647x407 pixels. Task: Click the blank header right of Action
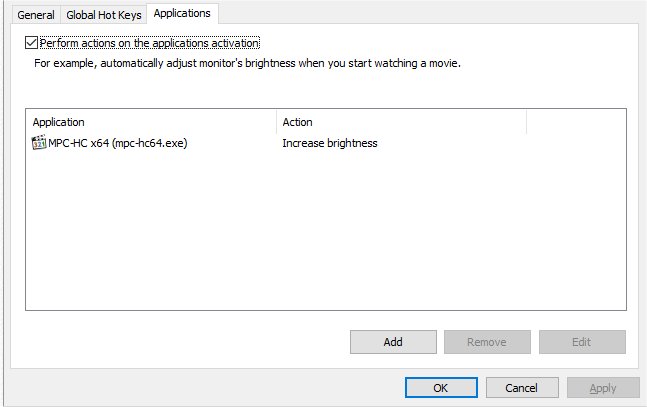click(x=575, y=122)
